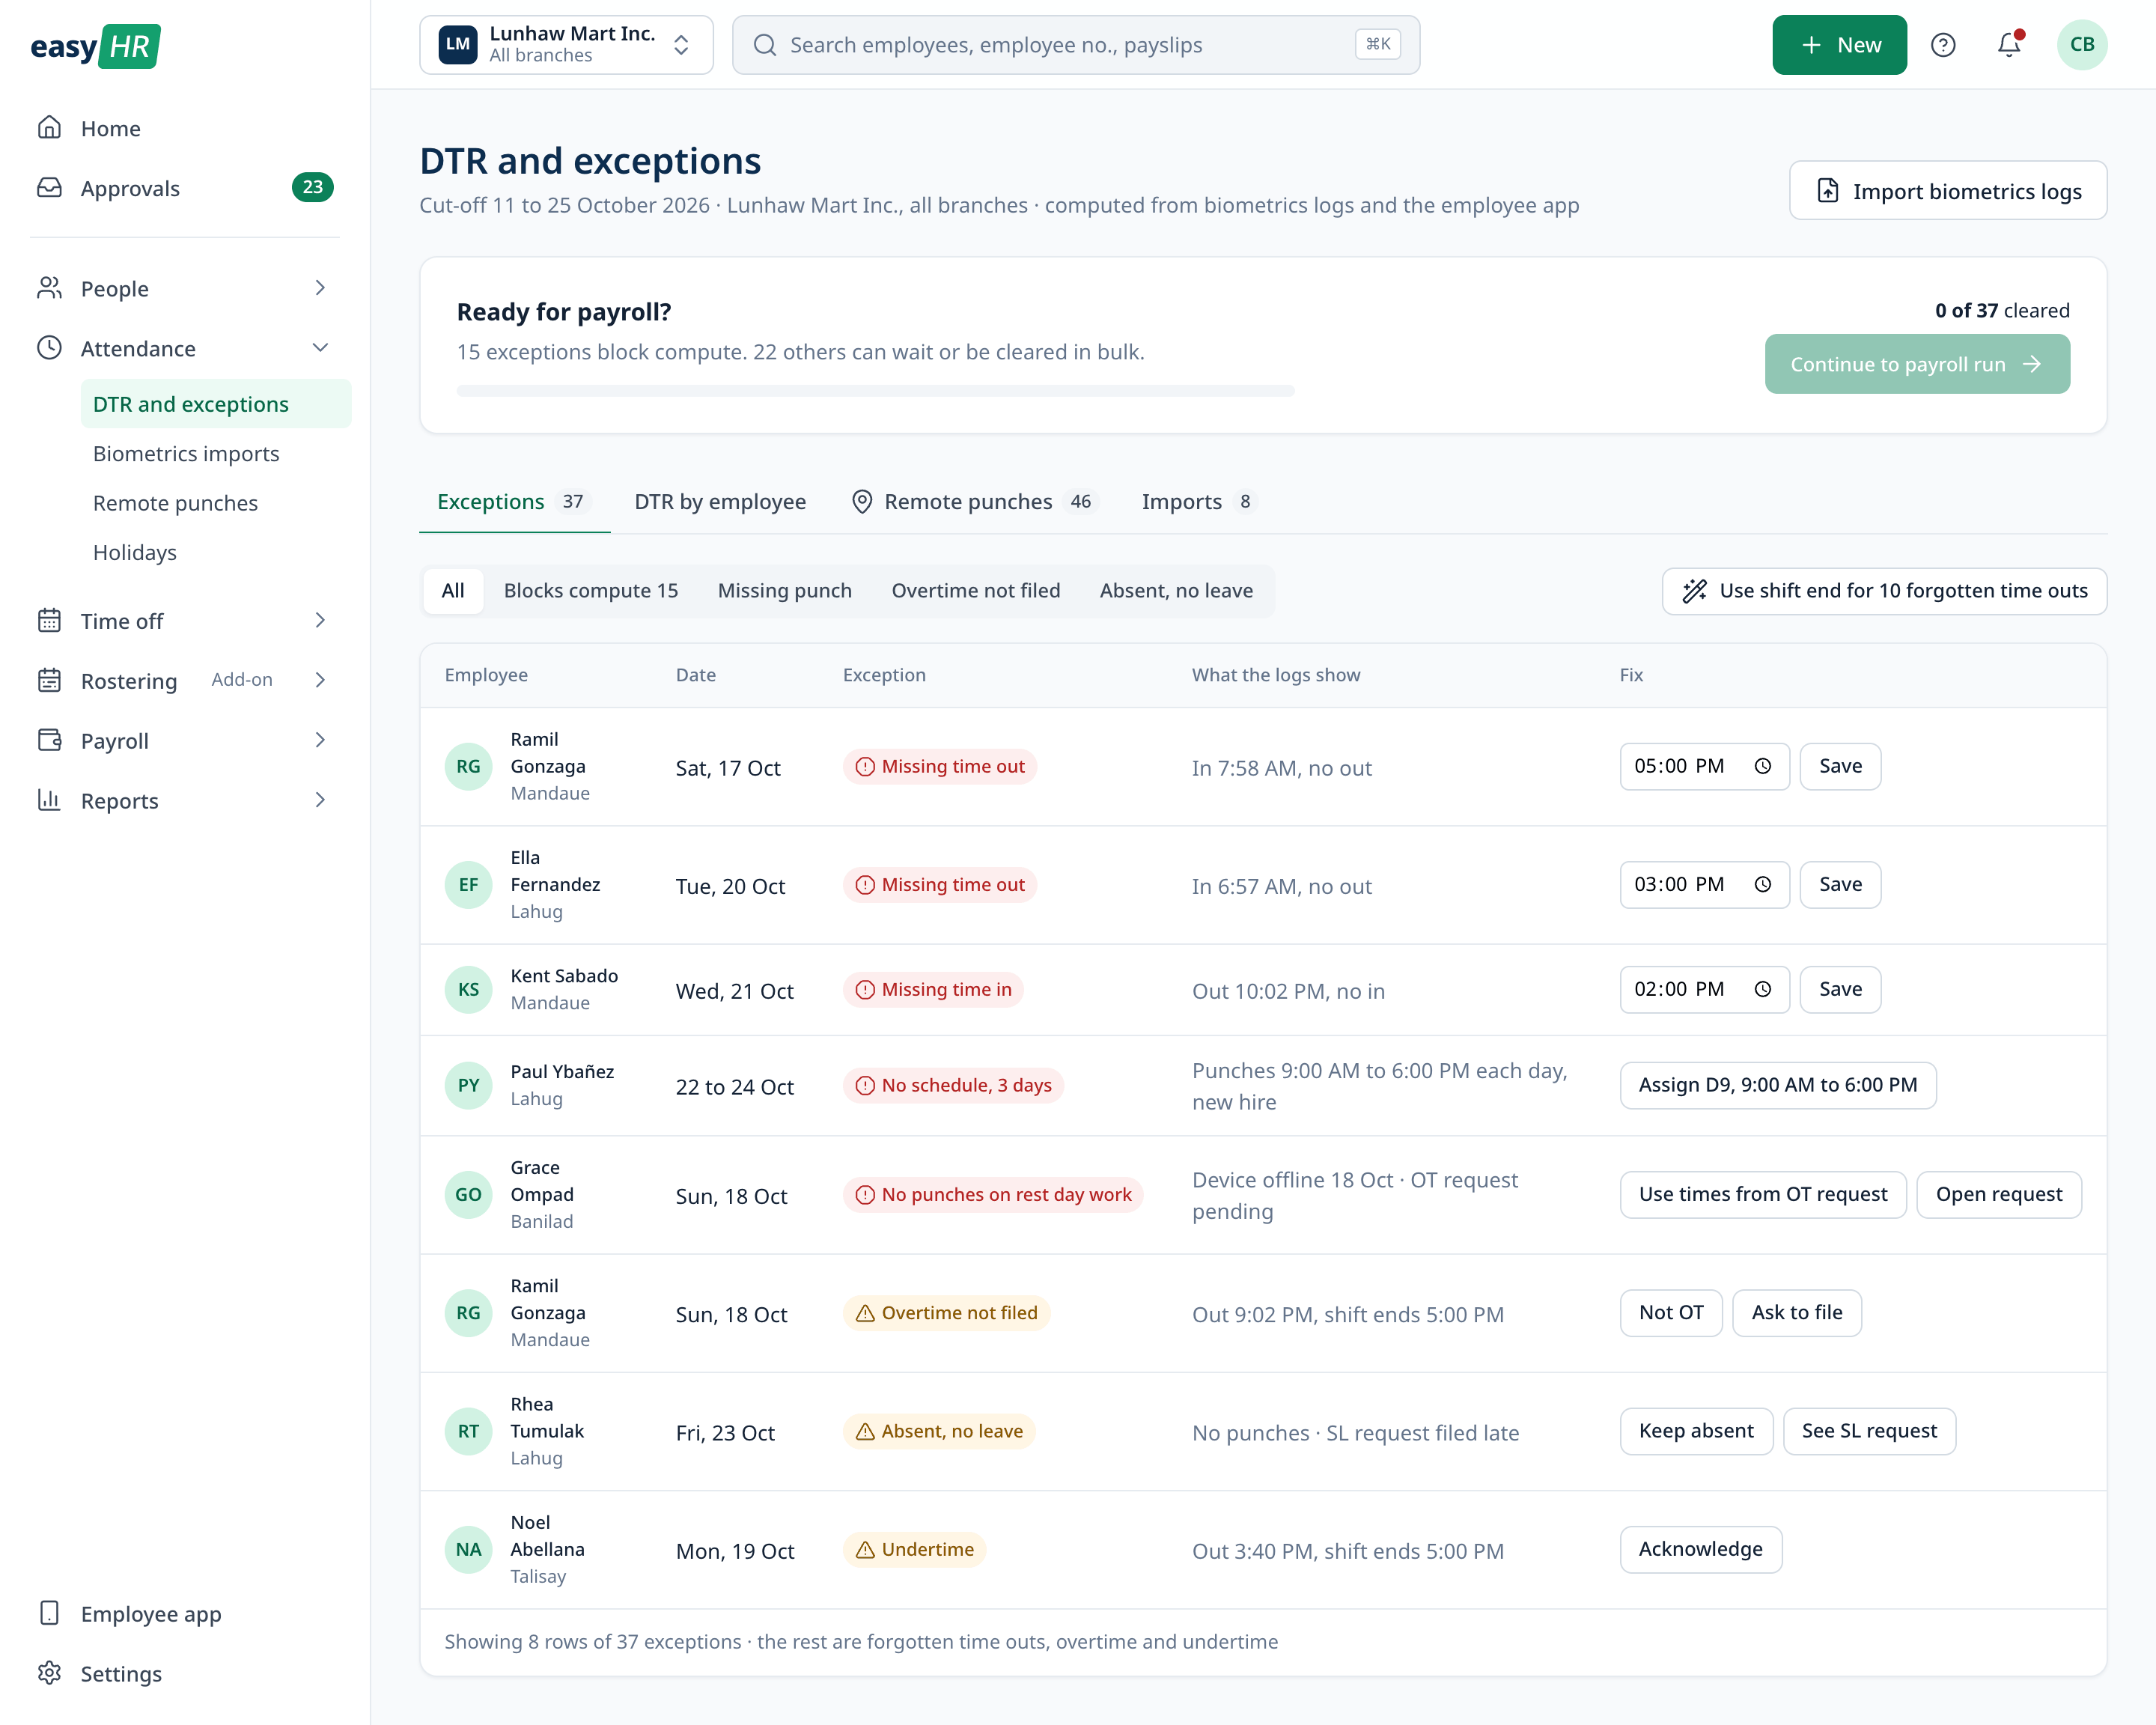The width and height of the screenshot is (2156, 1725).
Task: Expand the Rostering add-on section
Action: (185, 680)
